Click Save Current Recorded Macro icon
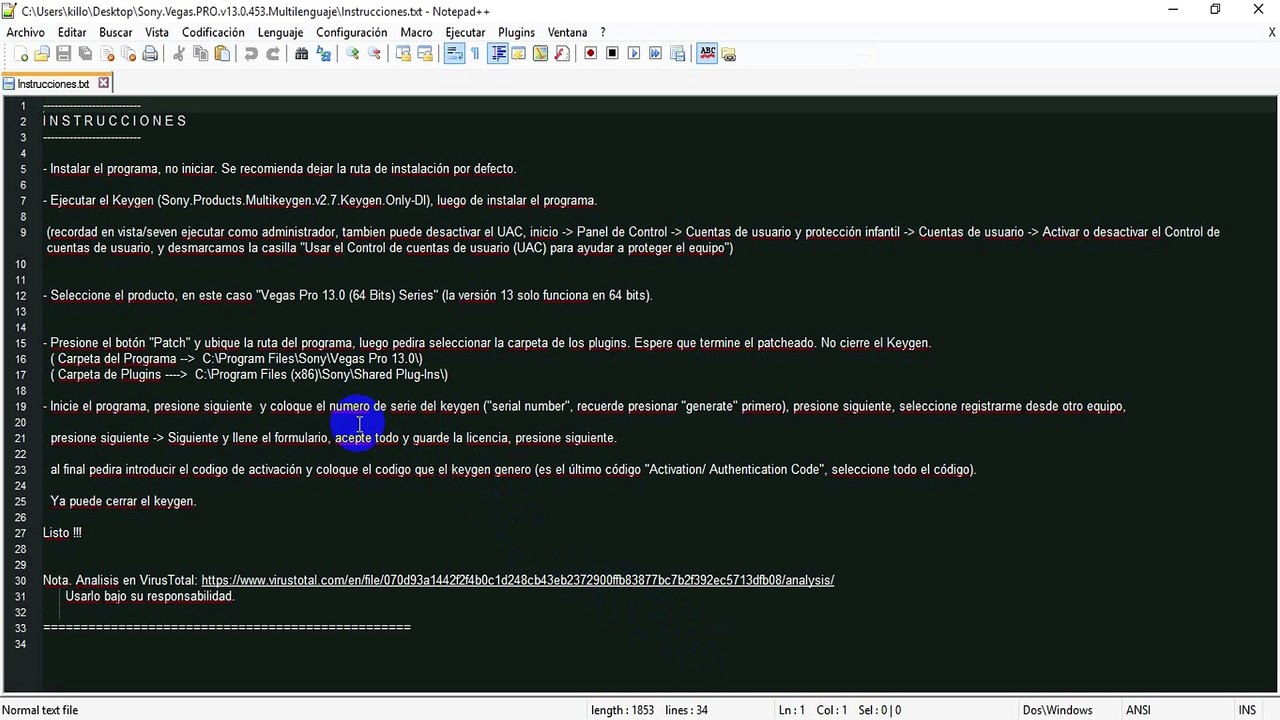Image resolution: width=1280 pixels, height=720 pixels. [x=677, y=54]
